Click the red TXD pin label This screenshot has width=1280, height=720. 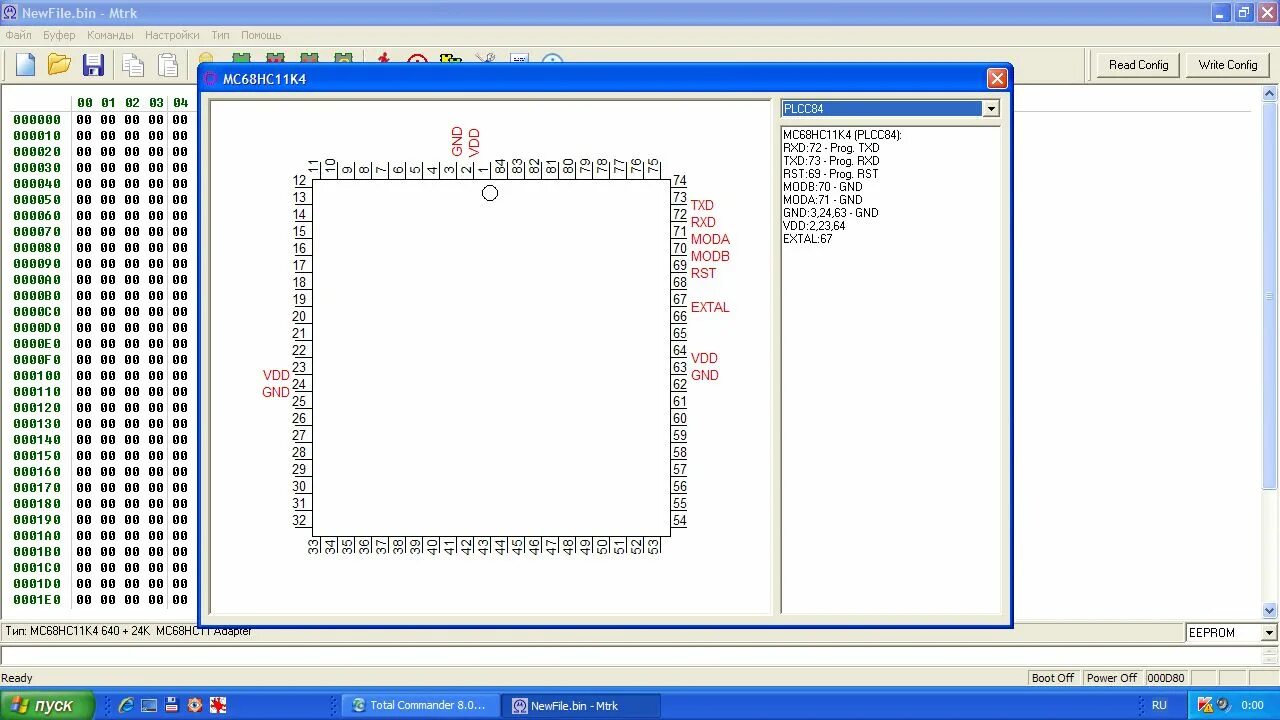pyautogui.click(x=702, y=205)
